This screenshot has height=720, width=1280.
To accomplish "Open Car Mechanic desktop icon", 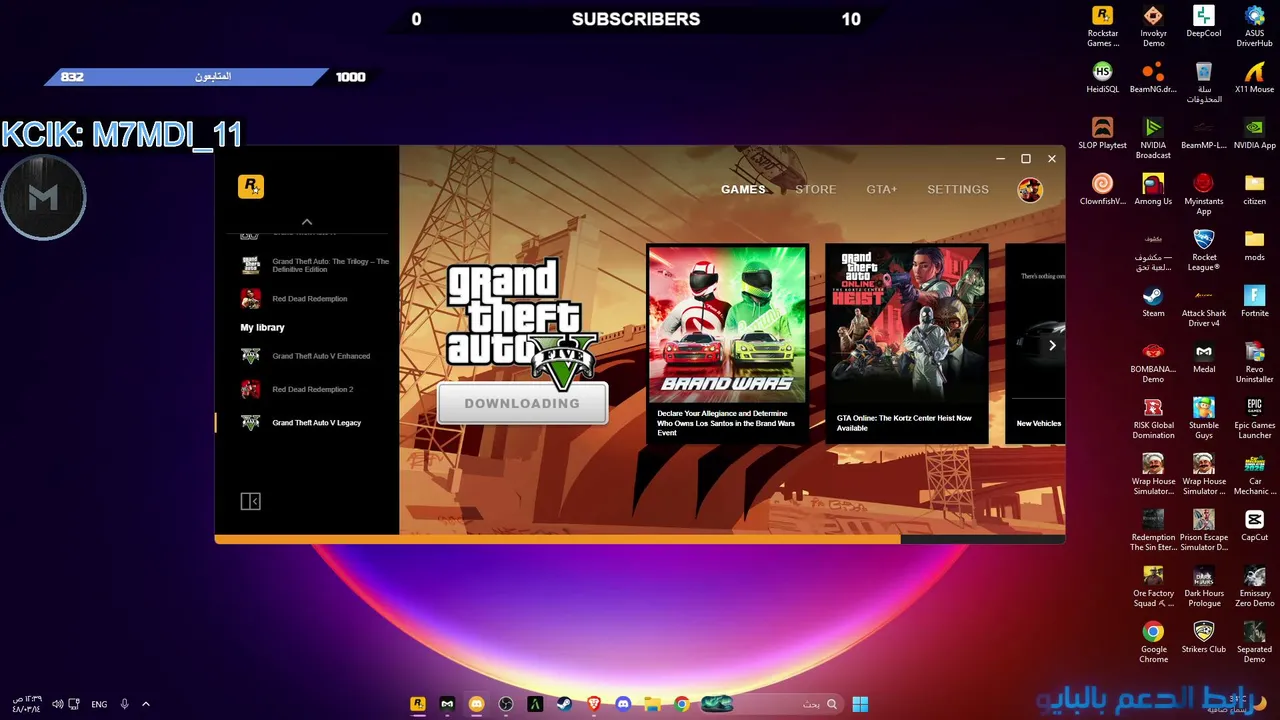I will [x=1254, y=474].
